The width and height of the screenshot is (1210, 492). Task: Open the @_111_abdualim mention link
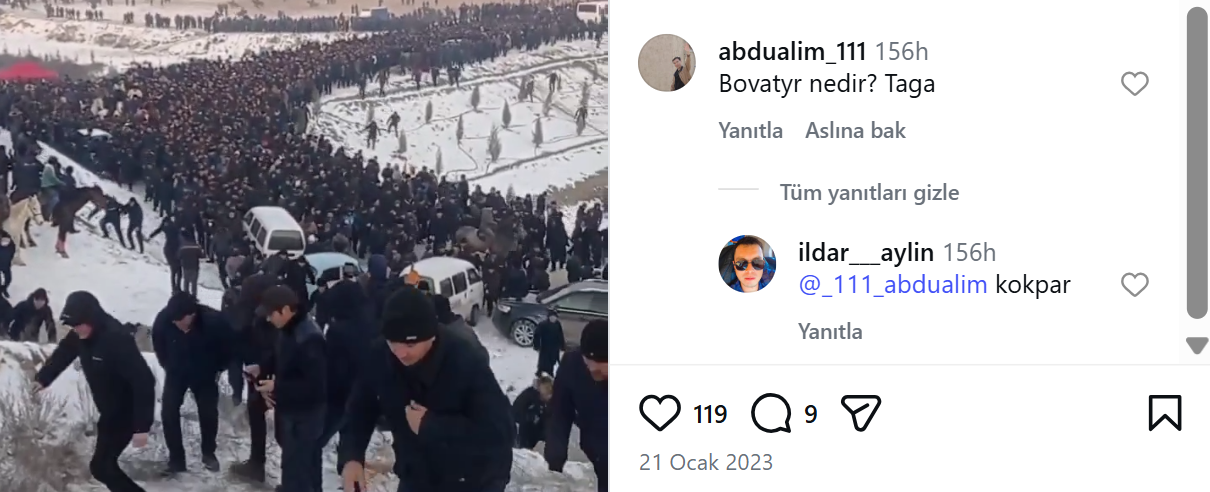(x=893, y=285)
